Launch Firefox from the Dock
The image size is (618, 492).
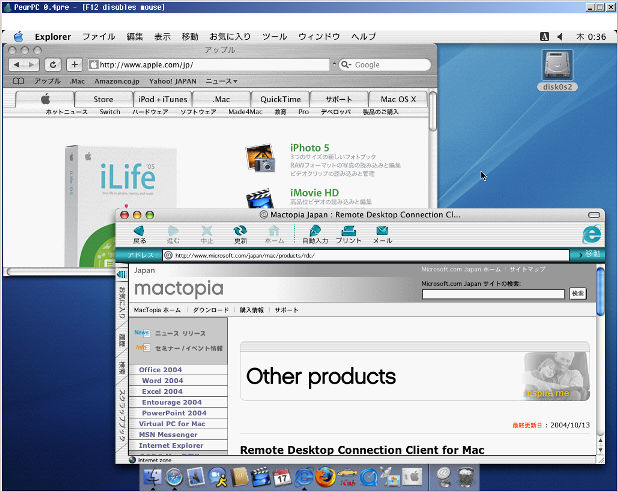(326, 477)
